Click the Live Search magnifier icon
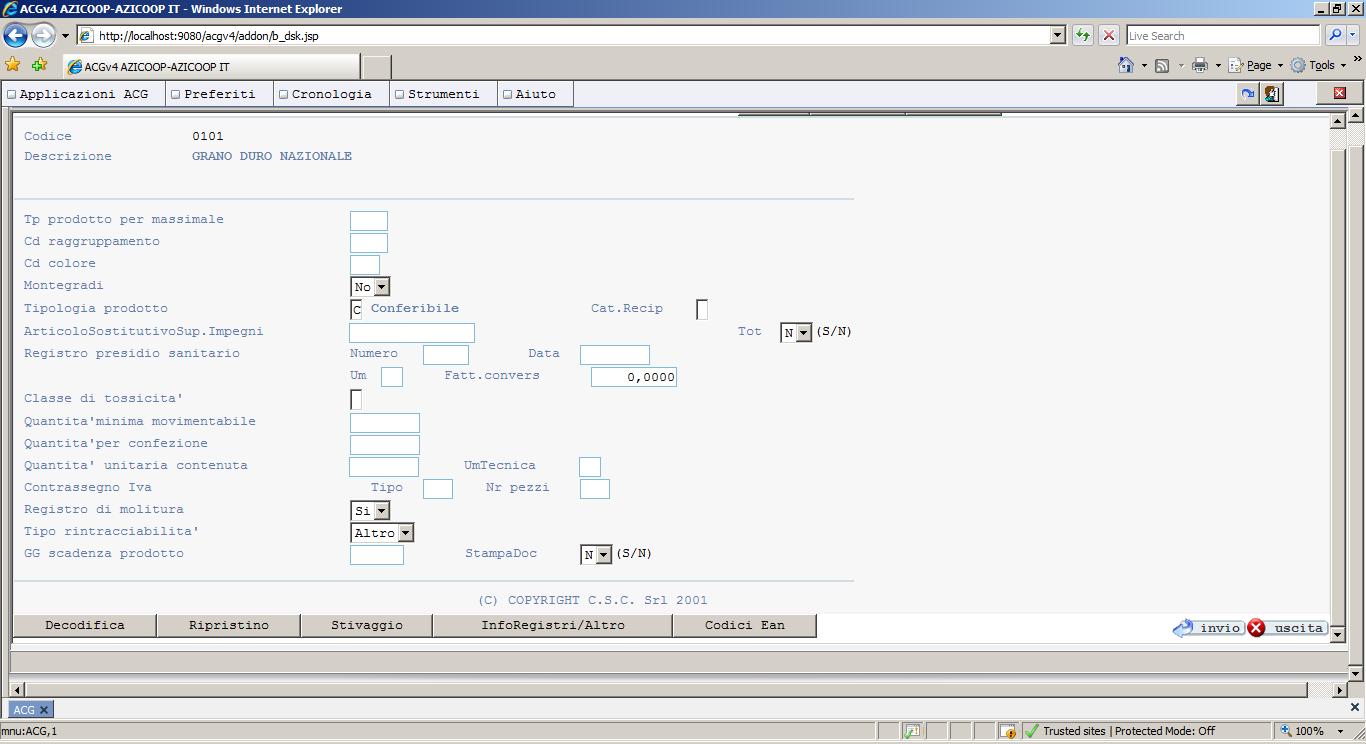1366x744 pixels. pos(1334,35)
